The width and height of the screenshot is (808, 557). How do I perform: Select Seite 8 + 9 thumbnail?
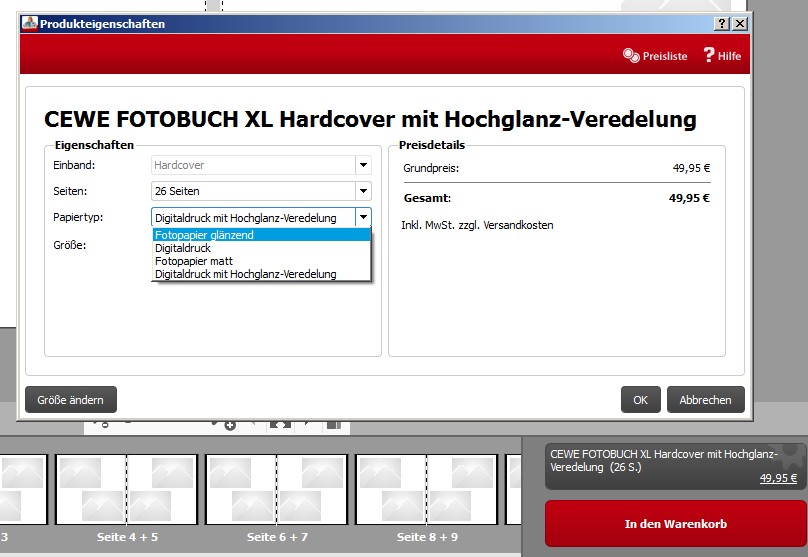point(427,490)
